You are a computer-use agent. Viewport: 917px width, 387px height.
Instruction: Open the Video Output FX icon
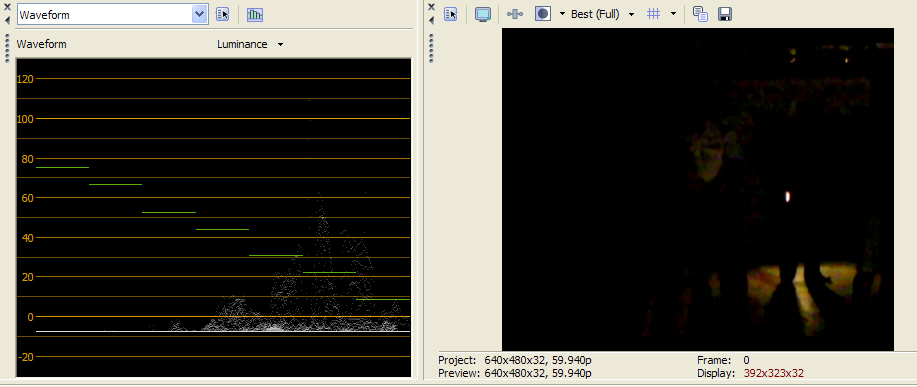(x=515, y=15)
